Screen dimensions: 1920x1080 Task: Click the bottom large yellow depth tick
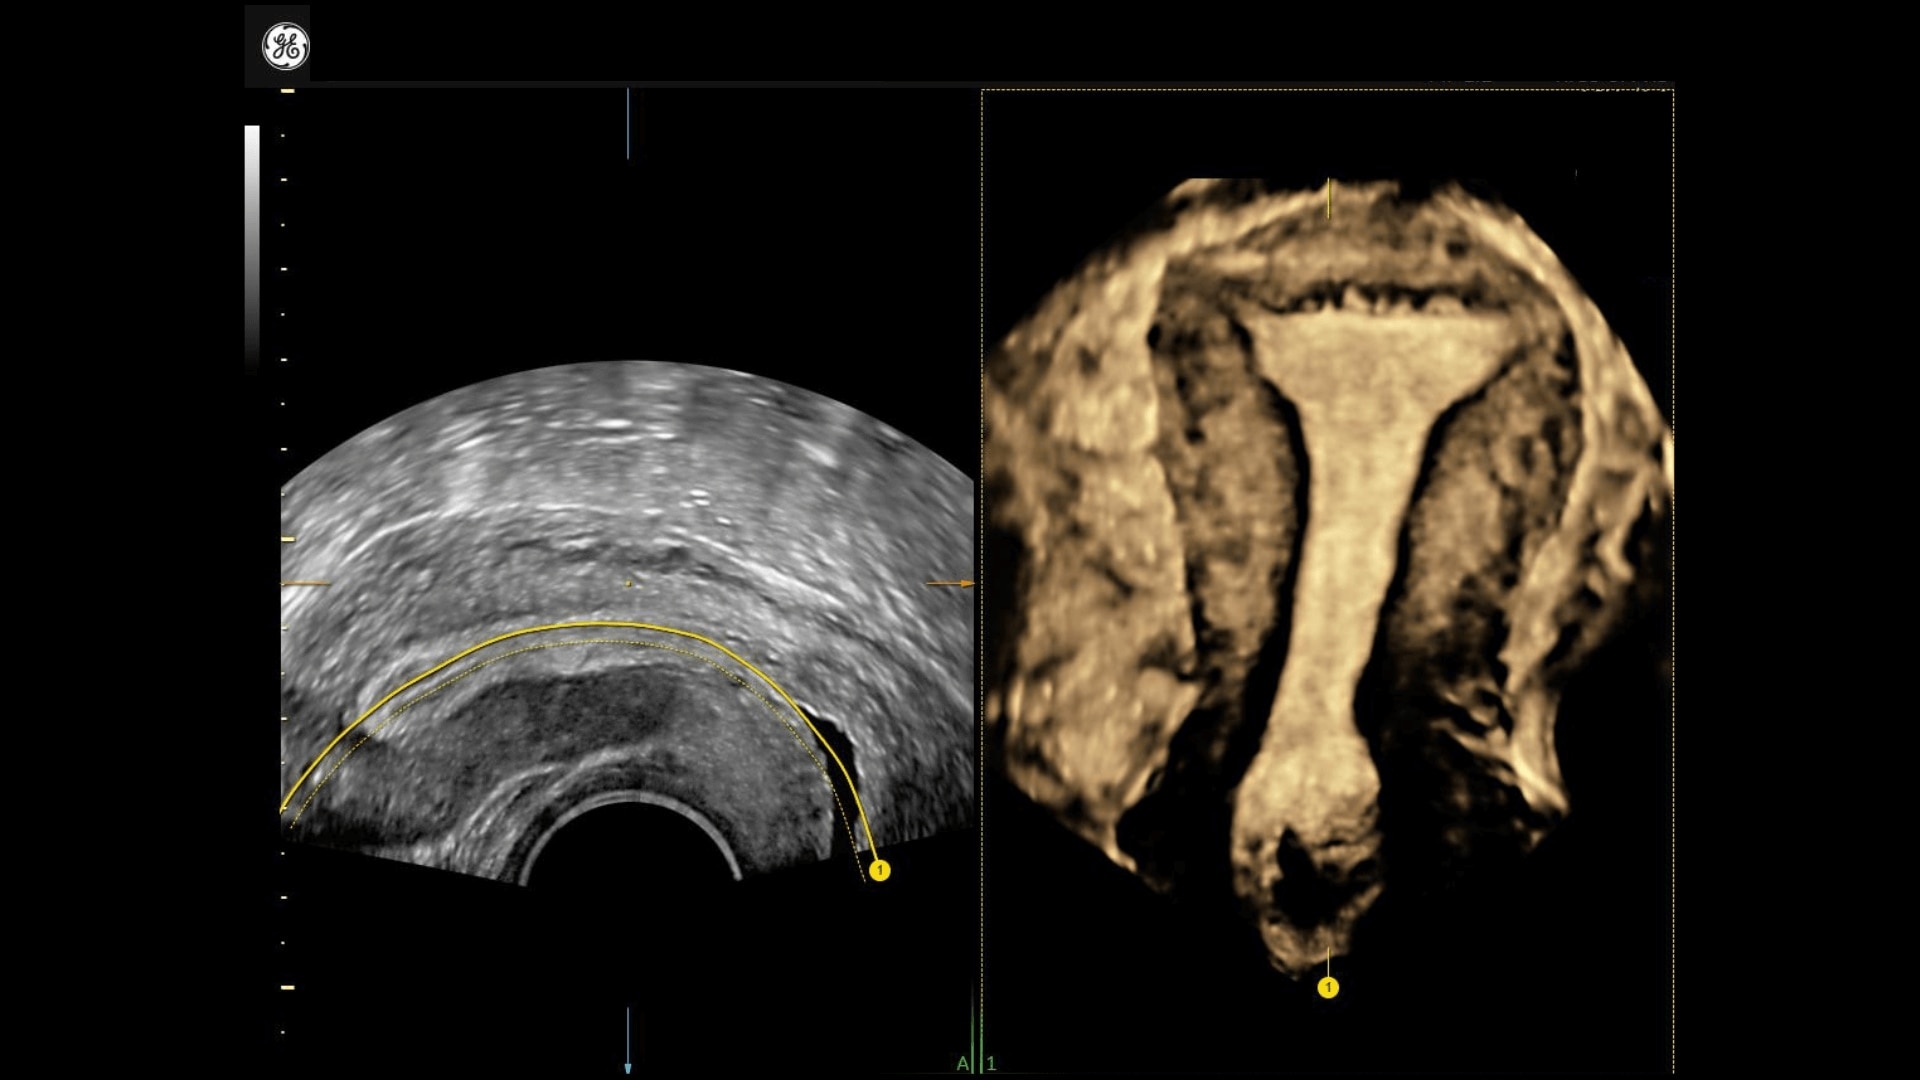click(288, 988)
